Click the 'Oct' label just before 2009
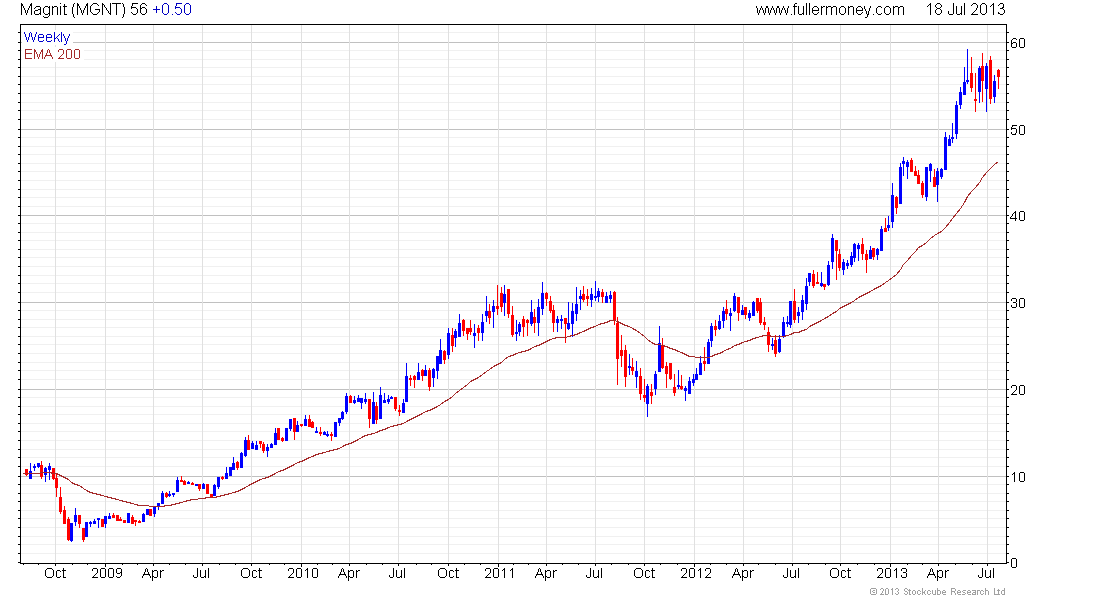Viewport: 1100px width, 600px height. click(55, 573)
